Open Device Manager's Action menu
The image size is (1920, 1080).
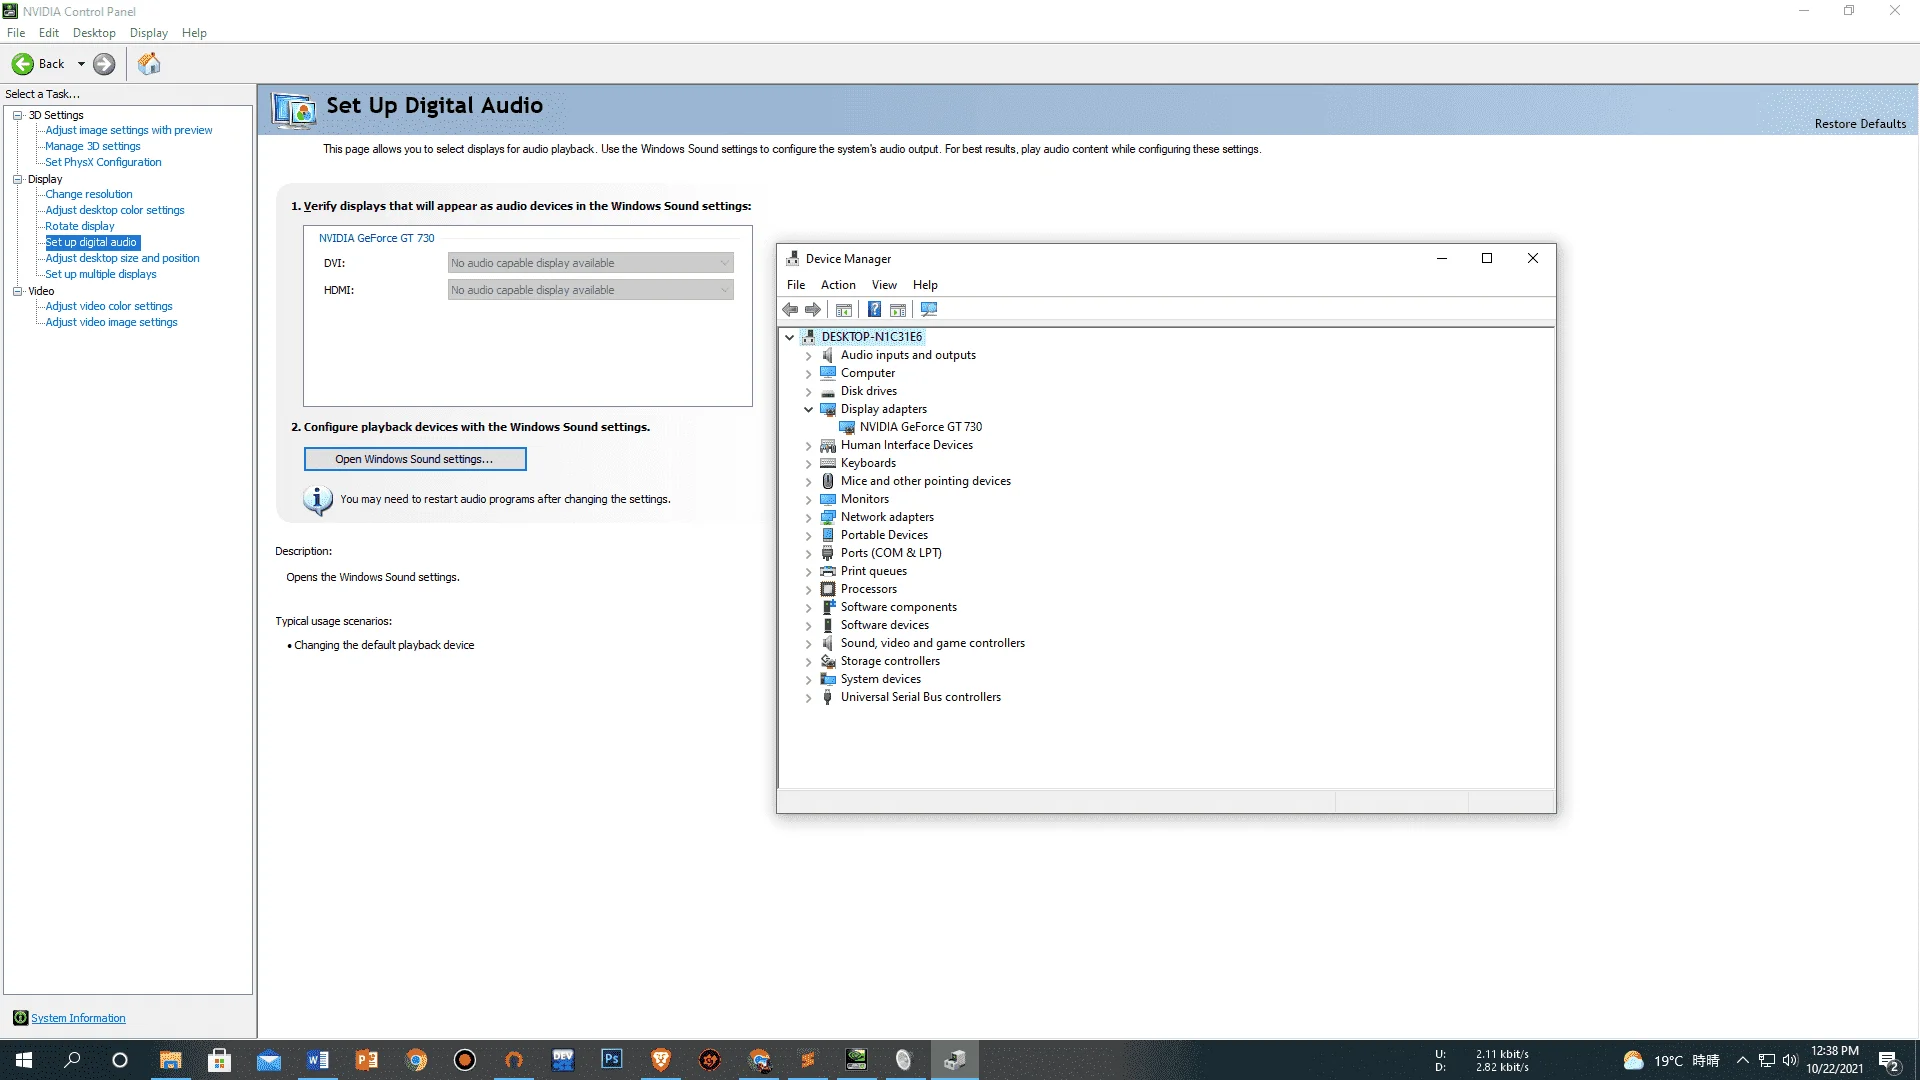838,285
